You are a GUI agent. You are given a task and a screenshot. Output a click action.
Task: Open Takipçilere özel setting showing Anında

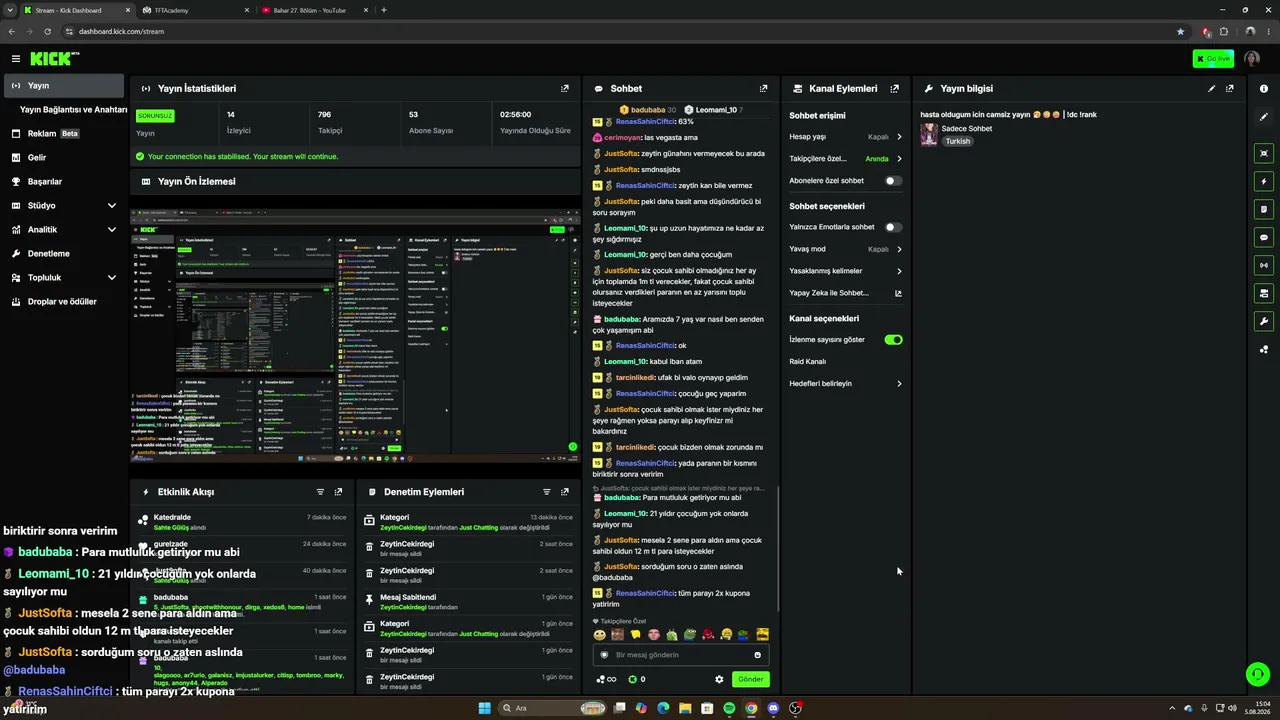tap(846, 159)
